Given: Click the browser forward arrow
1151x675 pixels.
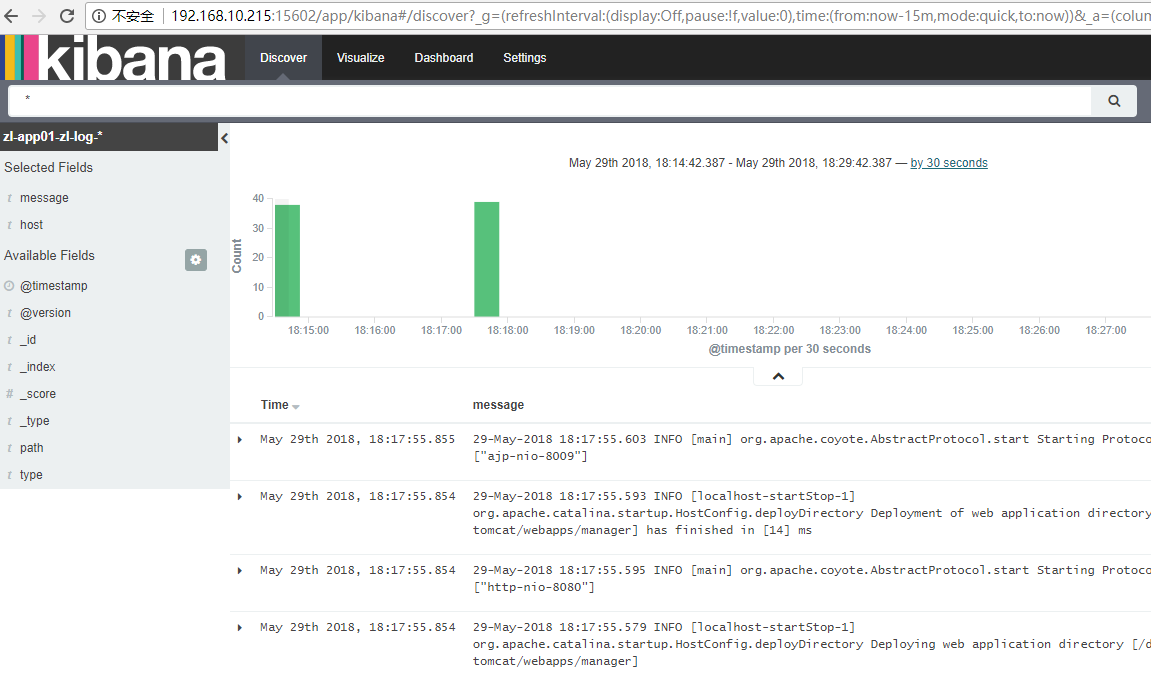Looking at the screenshot, I should (x=39, y=15).
